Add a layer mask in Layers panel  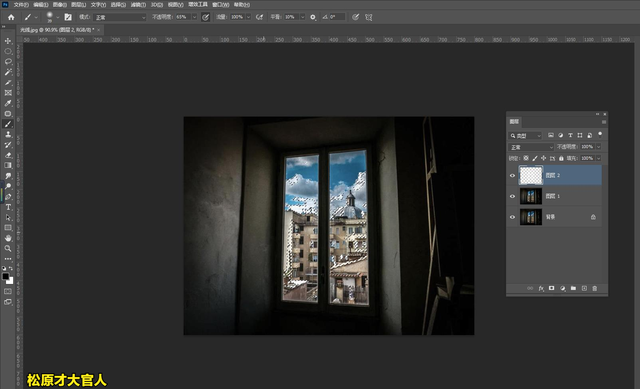551,288
